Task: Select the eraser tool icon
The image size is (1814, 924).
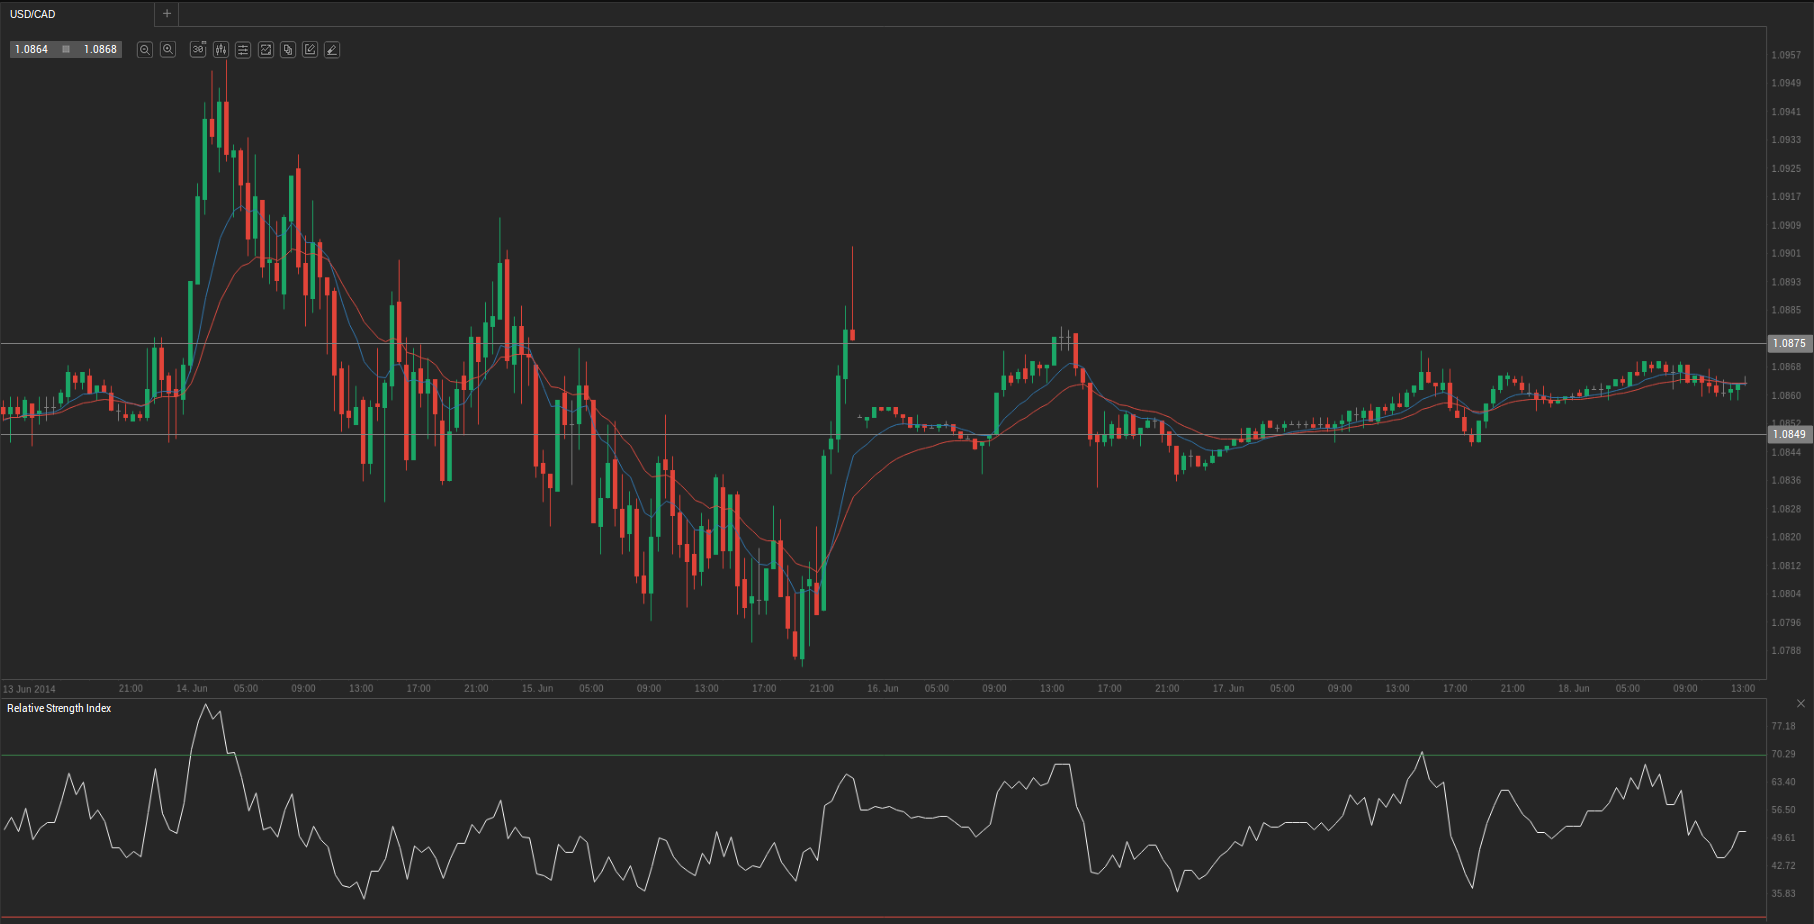Action: coord(332,49)
